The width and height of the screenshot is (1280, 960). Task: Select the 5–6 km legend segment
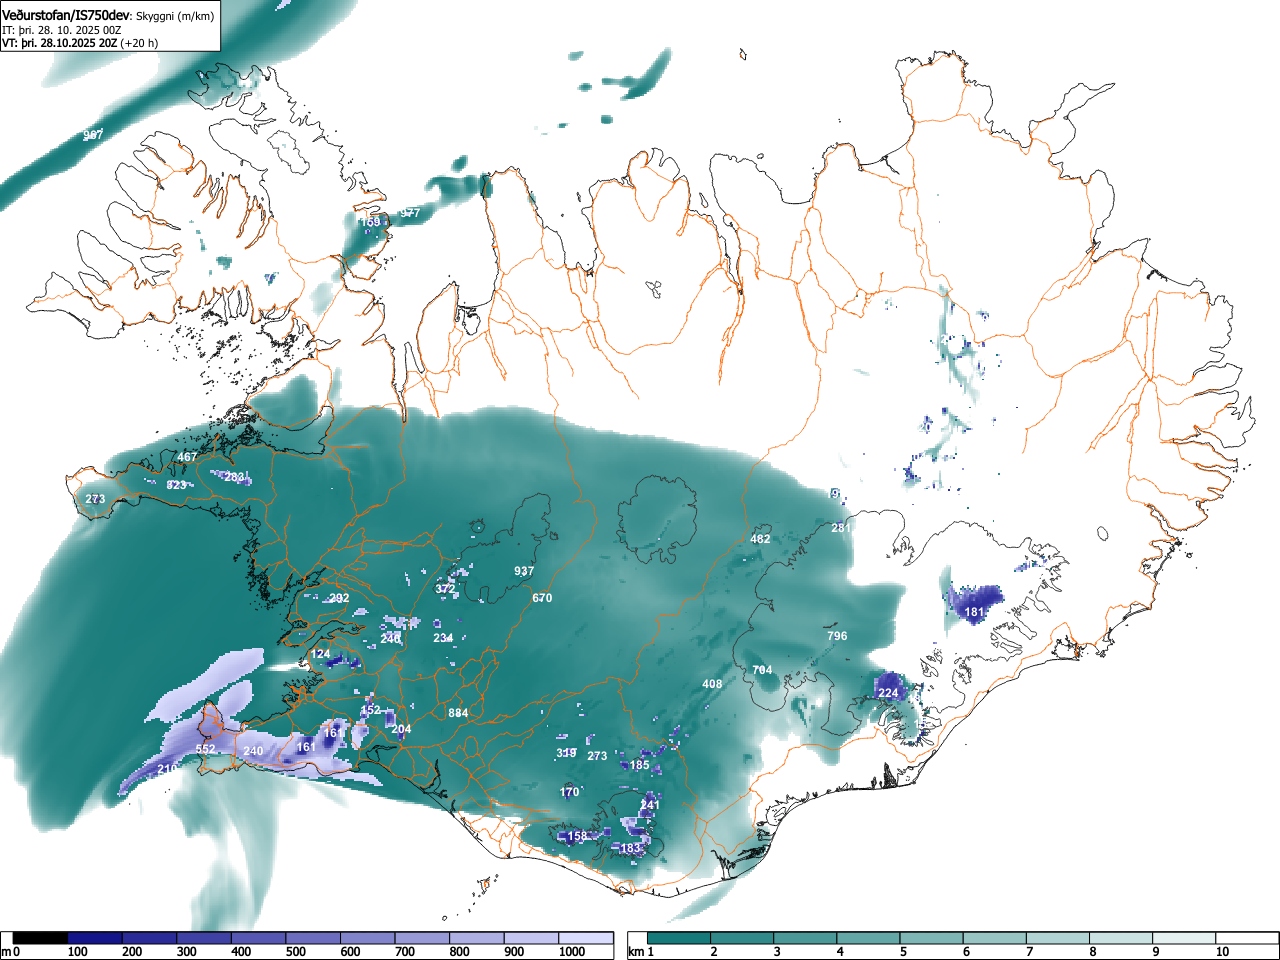pyautogui.click(x=932, y=938)
